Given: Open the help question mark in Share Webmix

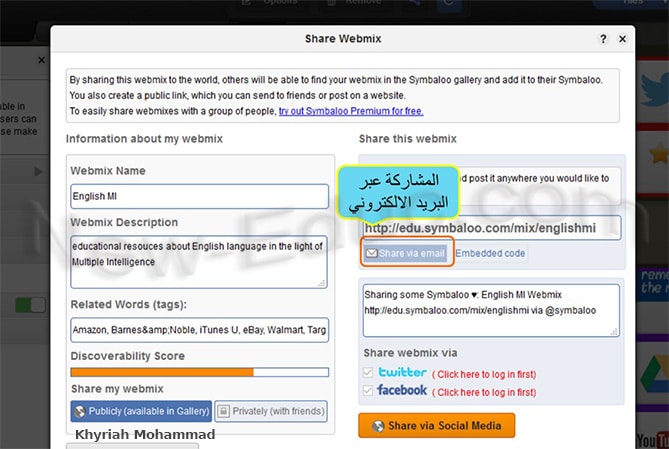Looking at the screenshot, I should pos(603,39).
